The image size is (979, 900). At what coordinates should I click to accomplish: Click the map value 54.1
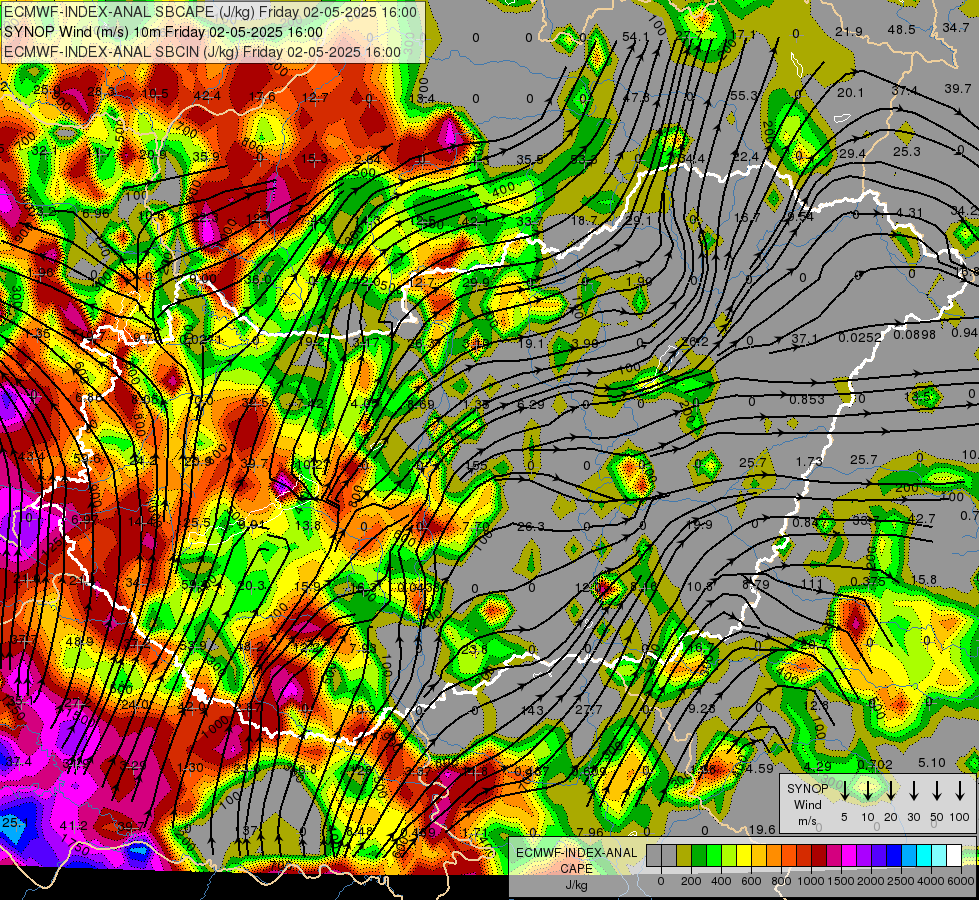tap(636, 37)
